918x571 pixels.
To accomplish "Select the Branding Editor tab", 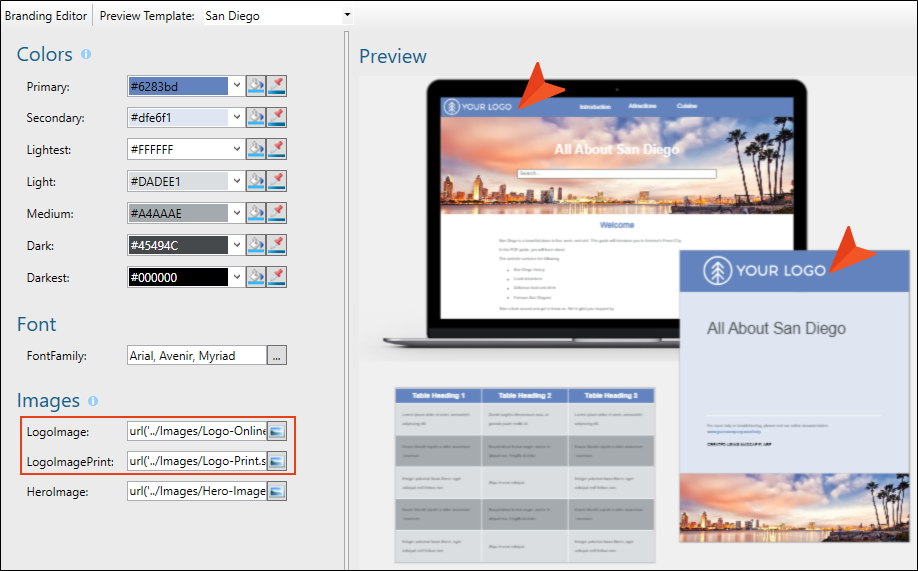I will click(46, 16).
